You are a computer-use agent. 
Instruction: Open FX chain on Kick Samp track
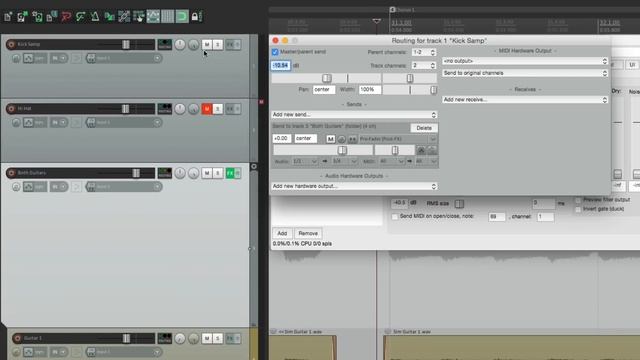pyautogui.click(x=230, y=44)
